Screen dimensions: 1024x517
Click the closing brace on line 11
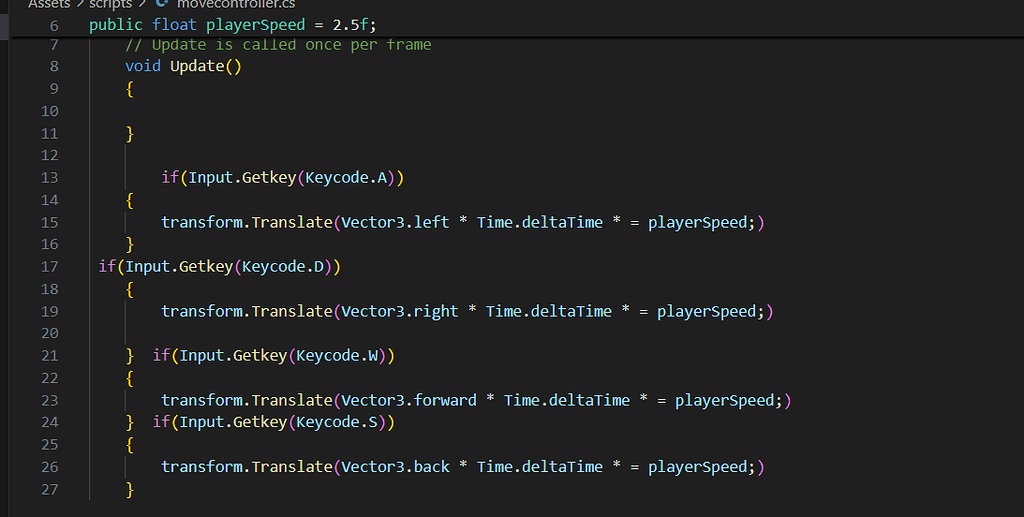[x=130, y=133]
